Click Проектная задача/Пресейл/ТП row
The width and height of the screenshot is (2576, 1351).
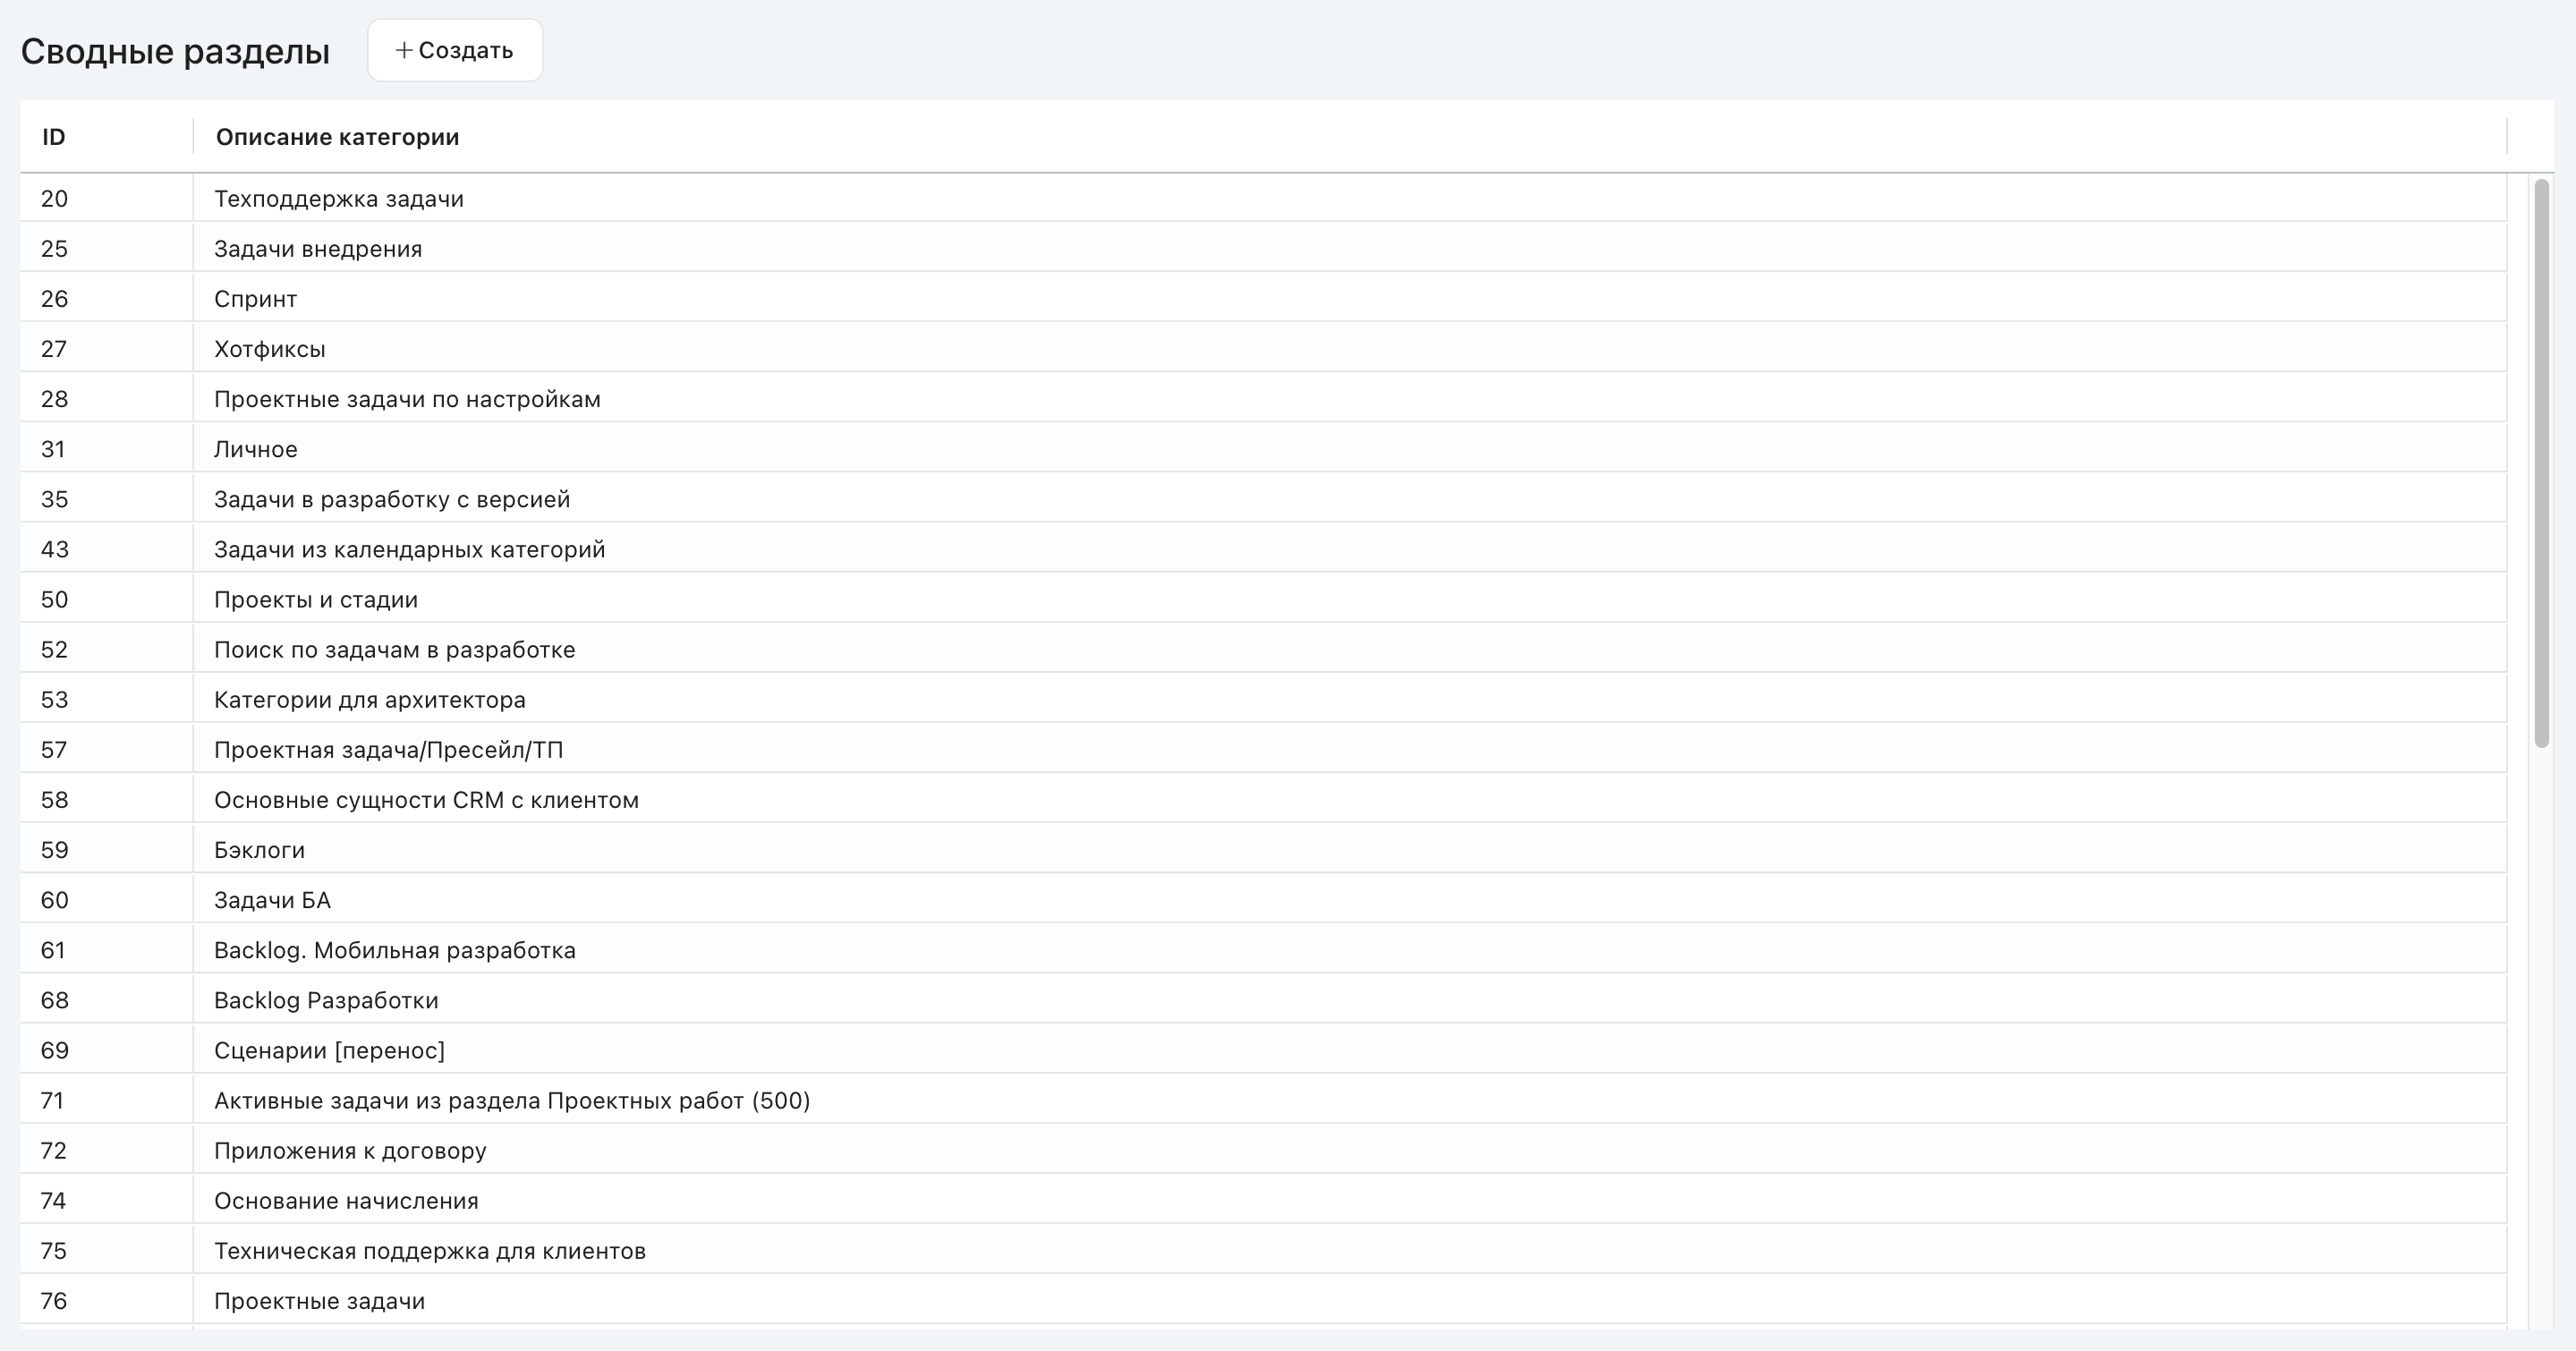pyautogui.click(x=1263, y=748)
